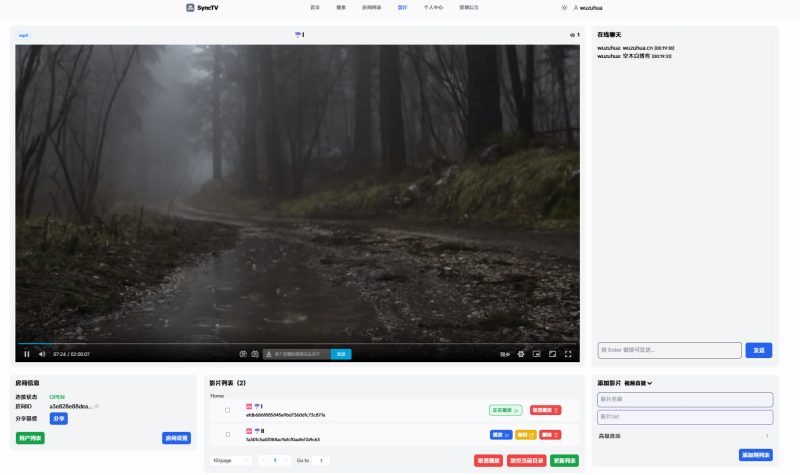Screen dimensions: 800x475
Task: Click the 影片Url movie URL input field
Action: coord(685,417)
